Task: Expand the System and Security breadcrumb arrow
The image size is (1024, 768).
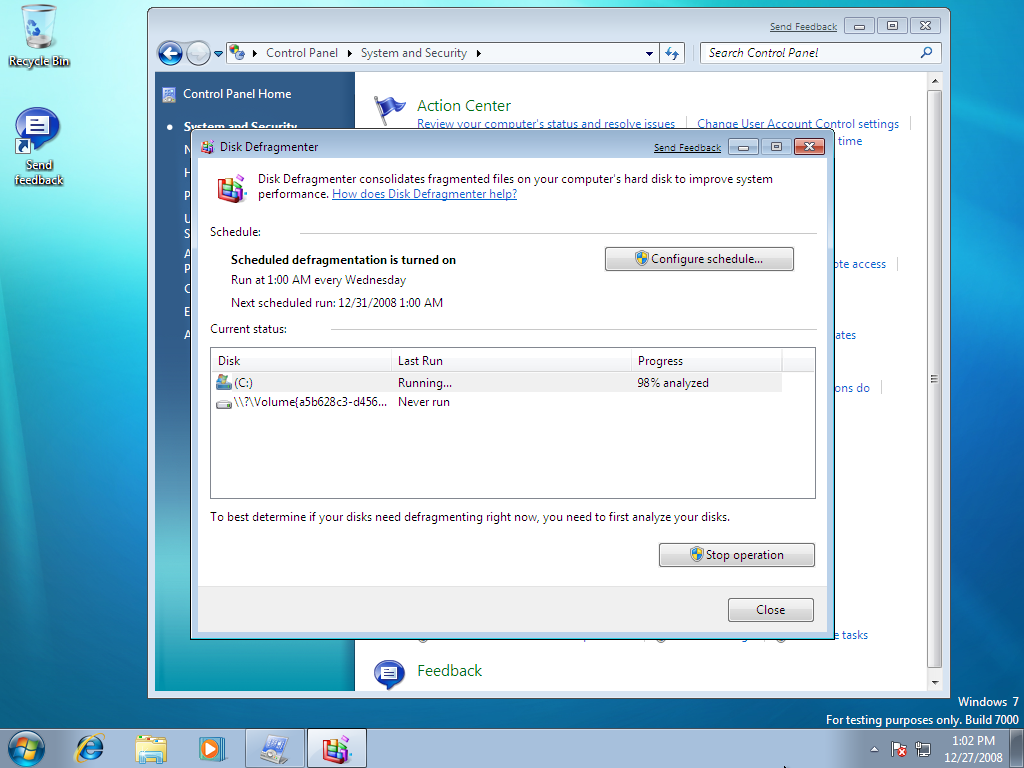Action: click(479, 54)
